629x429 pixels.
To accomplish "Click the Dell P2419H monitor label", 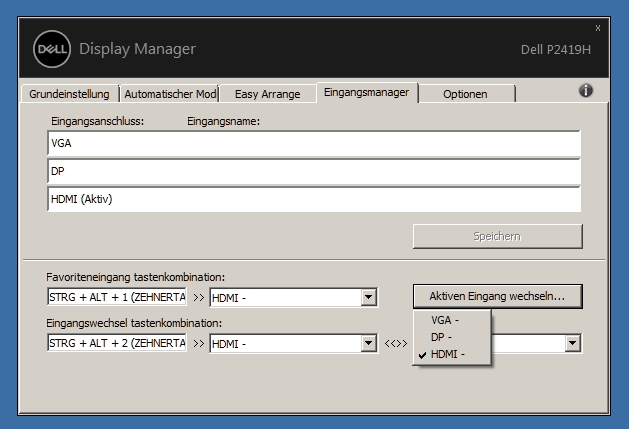I will coord(556,49).
